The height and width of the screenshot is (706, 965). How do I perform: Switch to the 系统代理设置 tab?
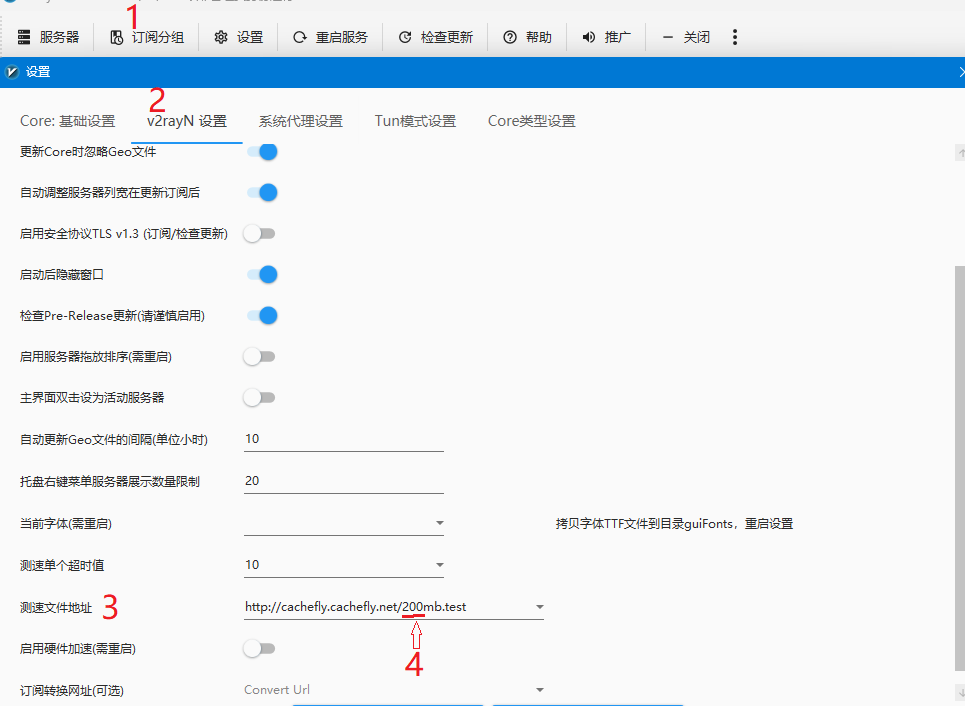tap(304, 120)
